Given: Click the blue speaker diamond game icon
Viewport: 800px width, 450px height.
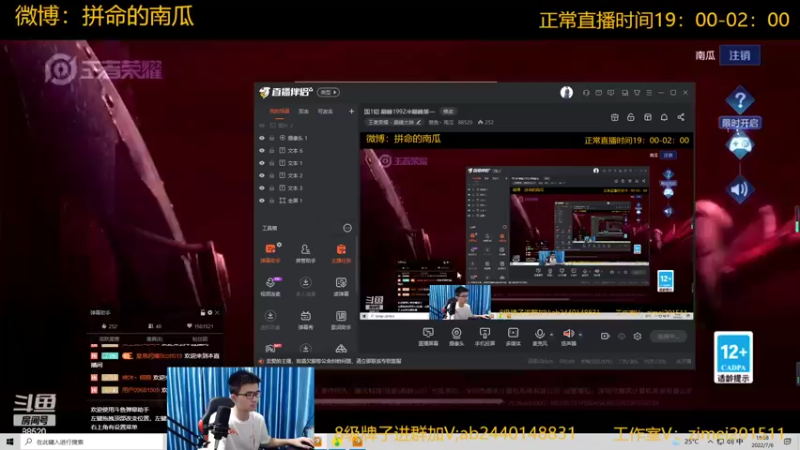Looking at the screenshot, I should 740,190.
